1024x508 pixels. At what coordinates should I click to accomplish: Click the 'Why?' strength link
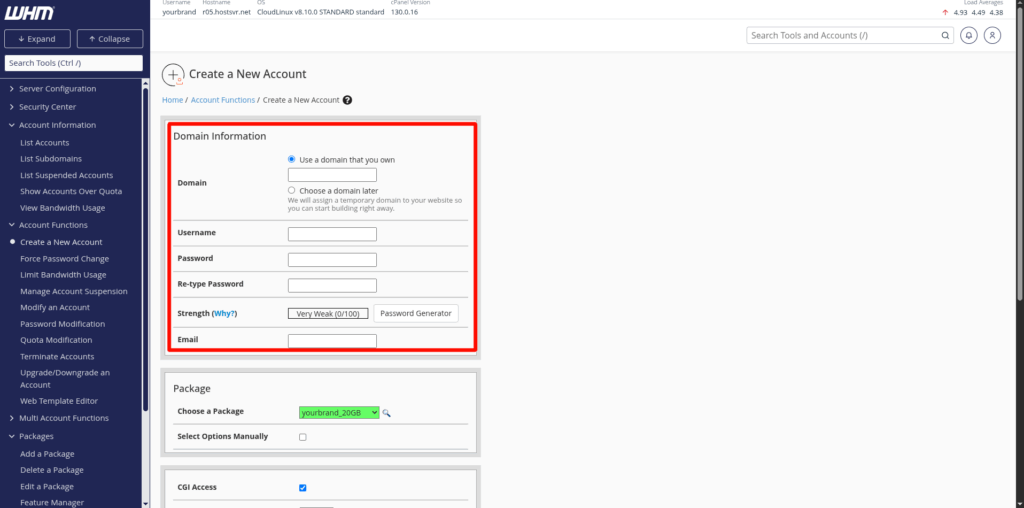224,313
